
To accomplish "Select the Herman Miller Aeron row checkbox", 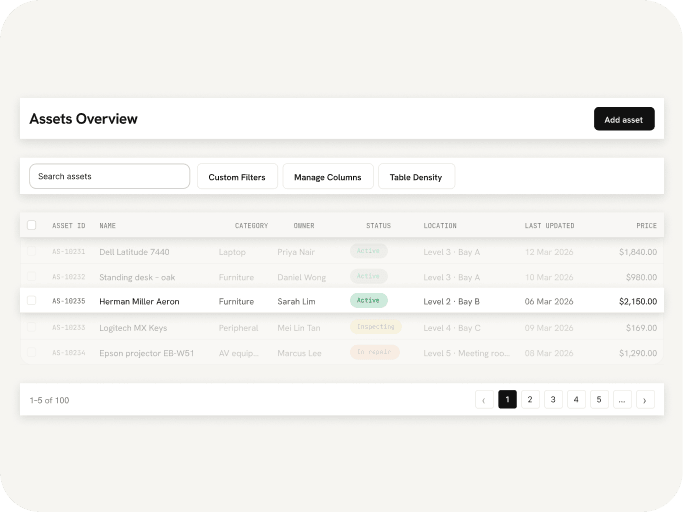I will coord(31,301).
